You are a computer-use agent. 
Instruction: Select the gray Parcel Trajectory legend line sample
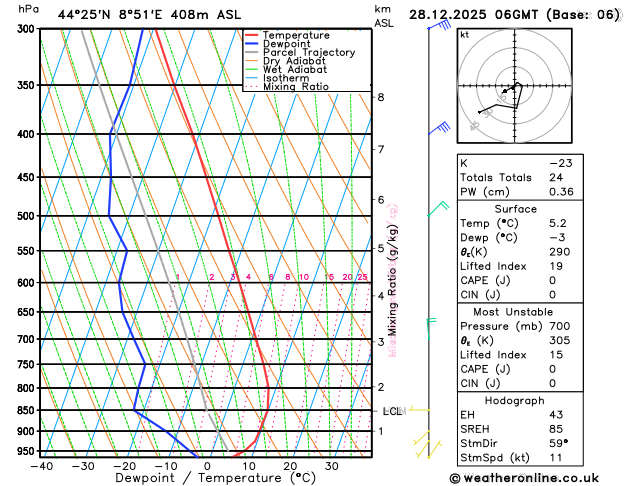252,53
